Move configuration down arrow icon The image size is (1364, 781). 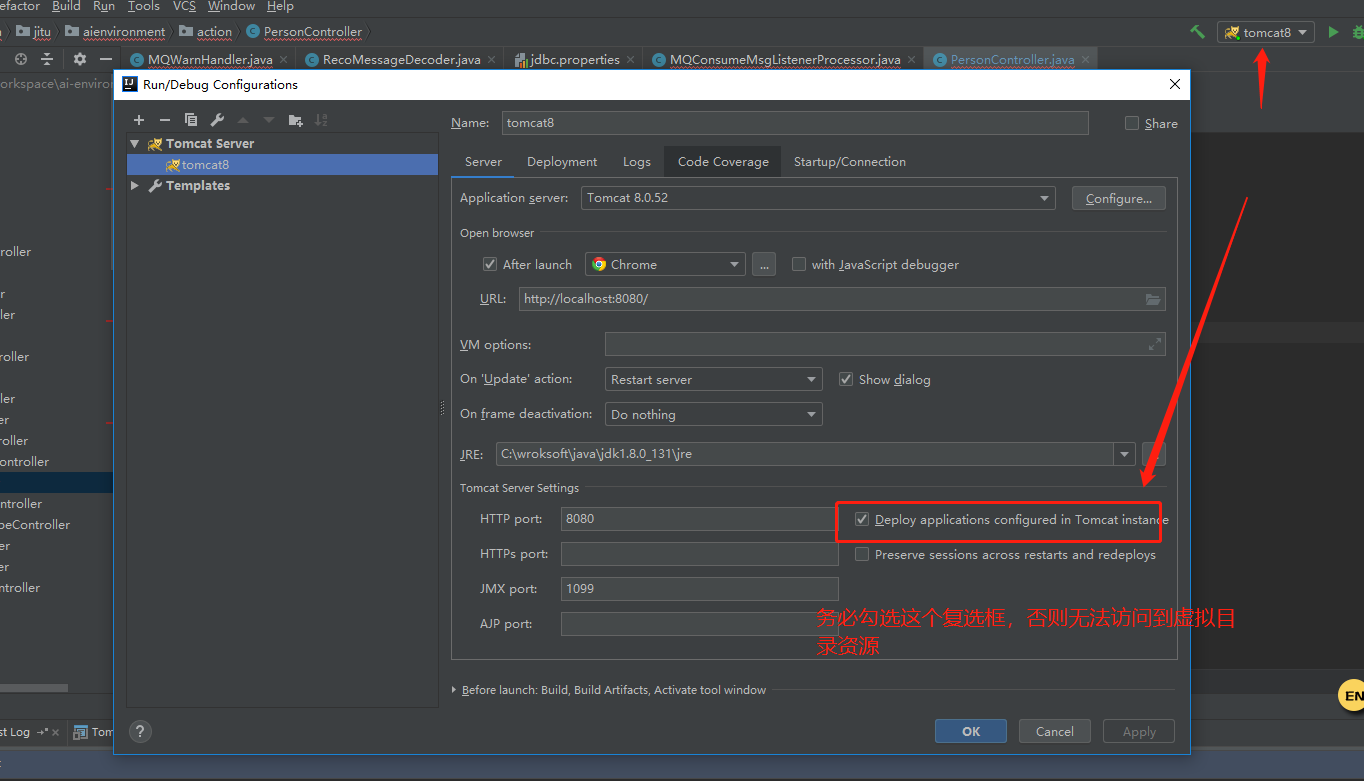[x=268, y=120]
